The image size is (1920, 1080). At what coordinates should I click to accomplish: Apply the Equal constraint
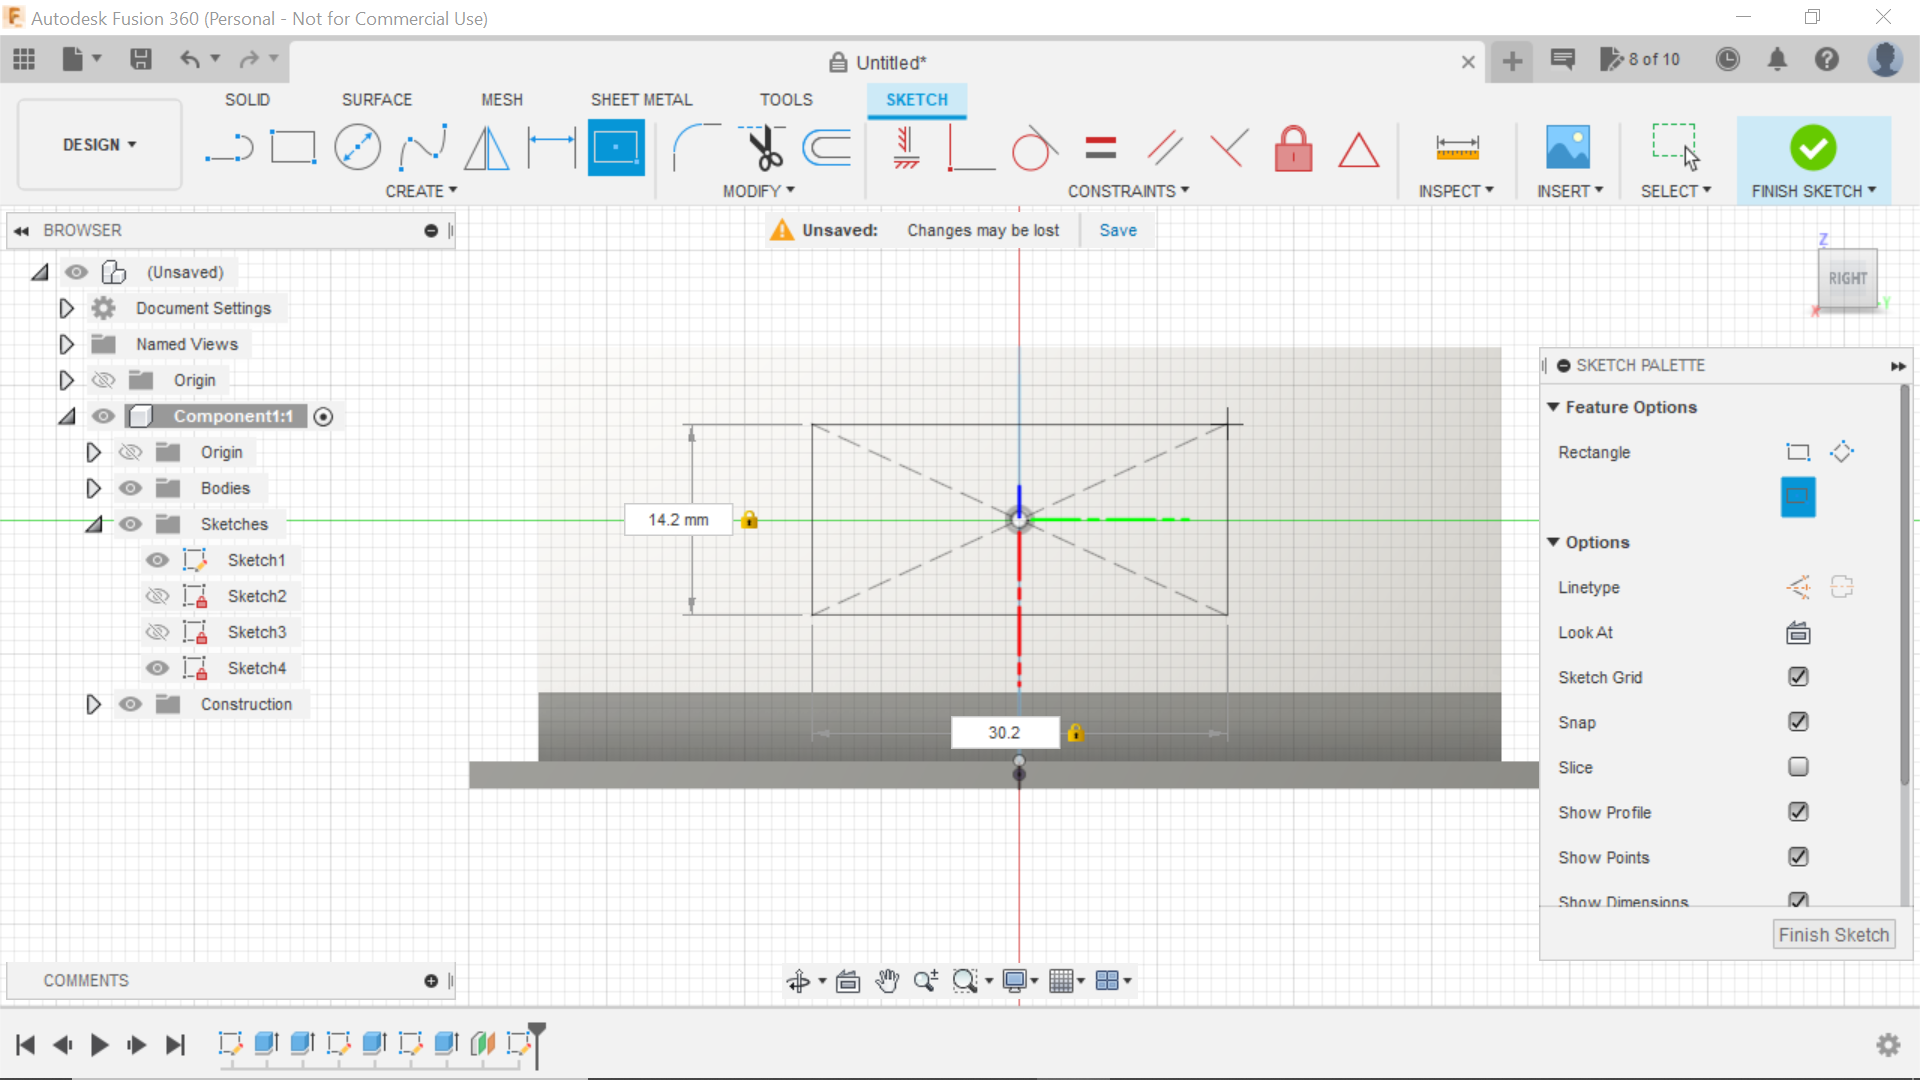(x=1099, y=147)
